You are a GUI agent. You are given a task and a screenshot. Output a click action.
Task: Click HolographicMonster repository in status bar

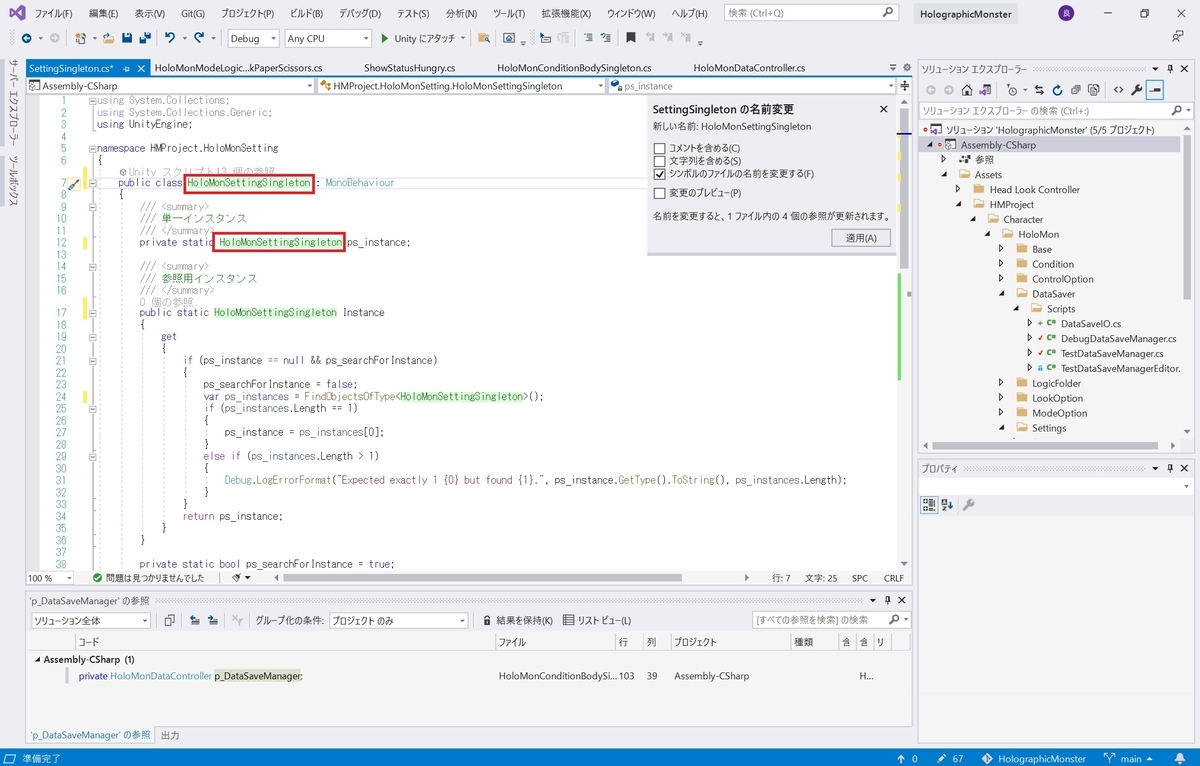(x=1033, y=758)
